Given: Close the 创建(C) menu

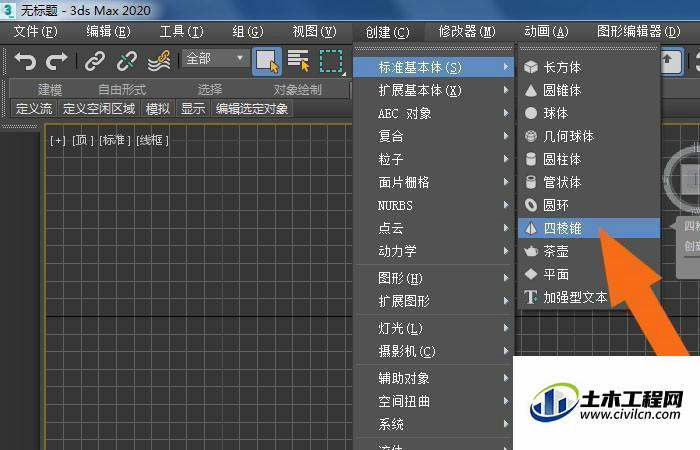Looking at the screenshot, I should click(387, 32).
